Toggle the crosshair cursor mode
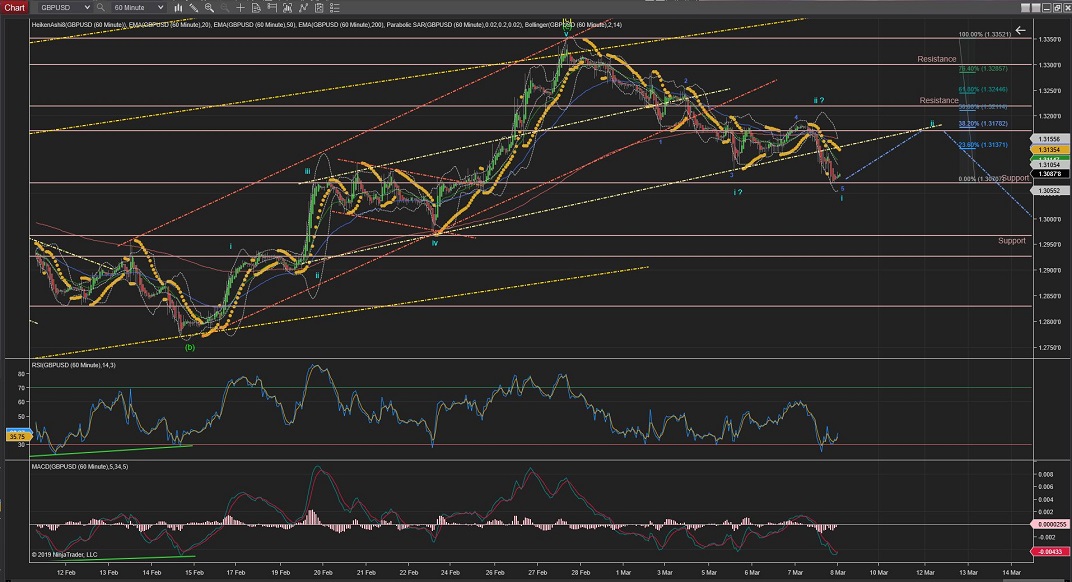 tap(240, 7)
